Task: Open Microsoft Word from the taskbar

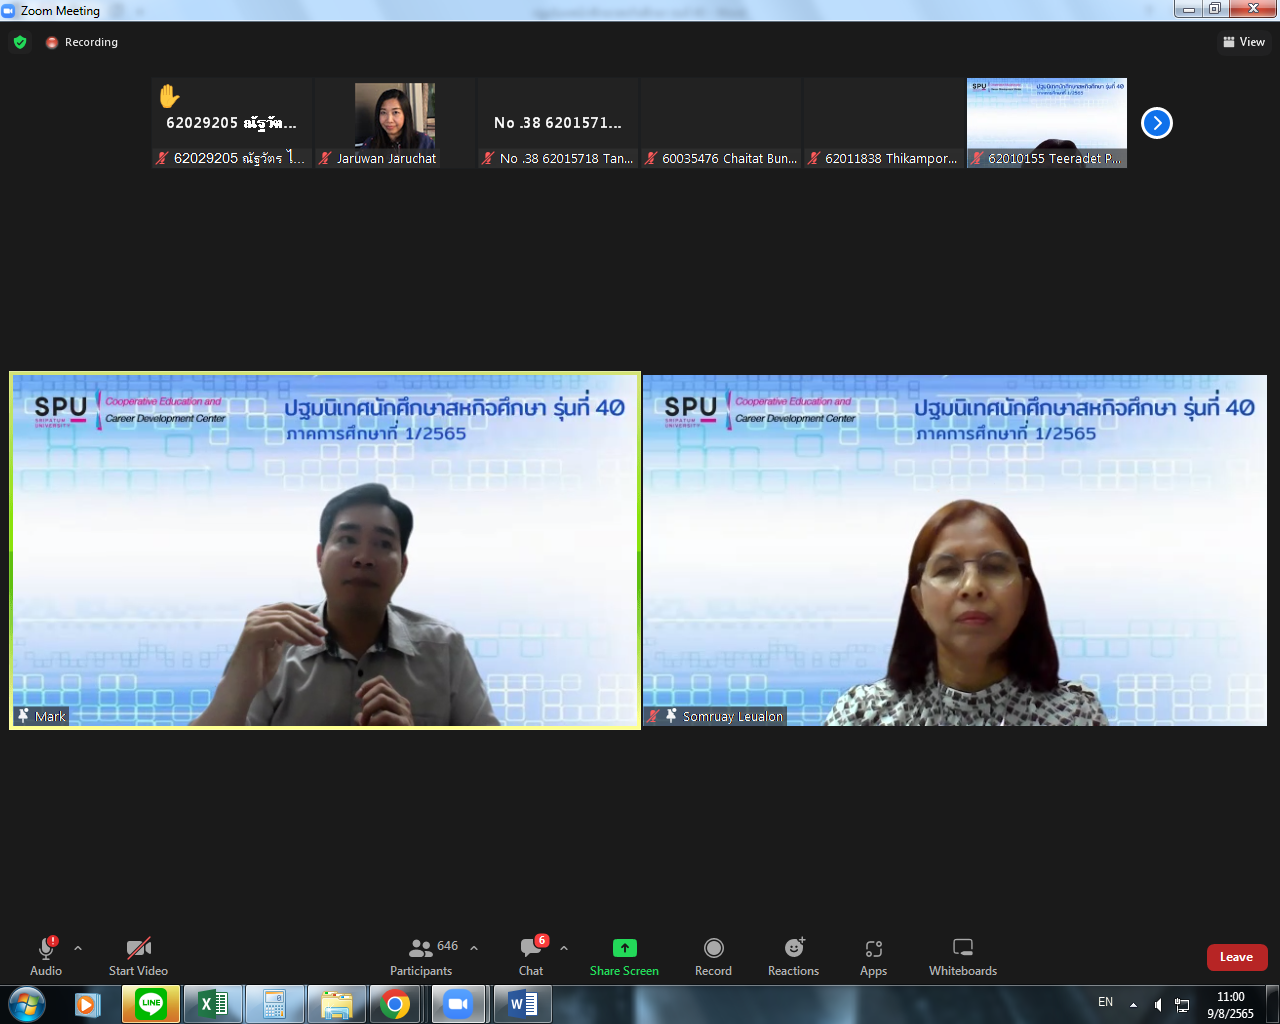Action: 522,1004
